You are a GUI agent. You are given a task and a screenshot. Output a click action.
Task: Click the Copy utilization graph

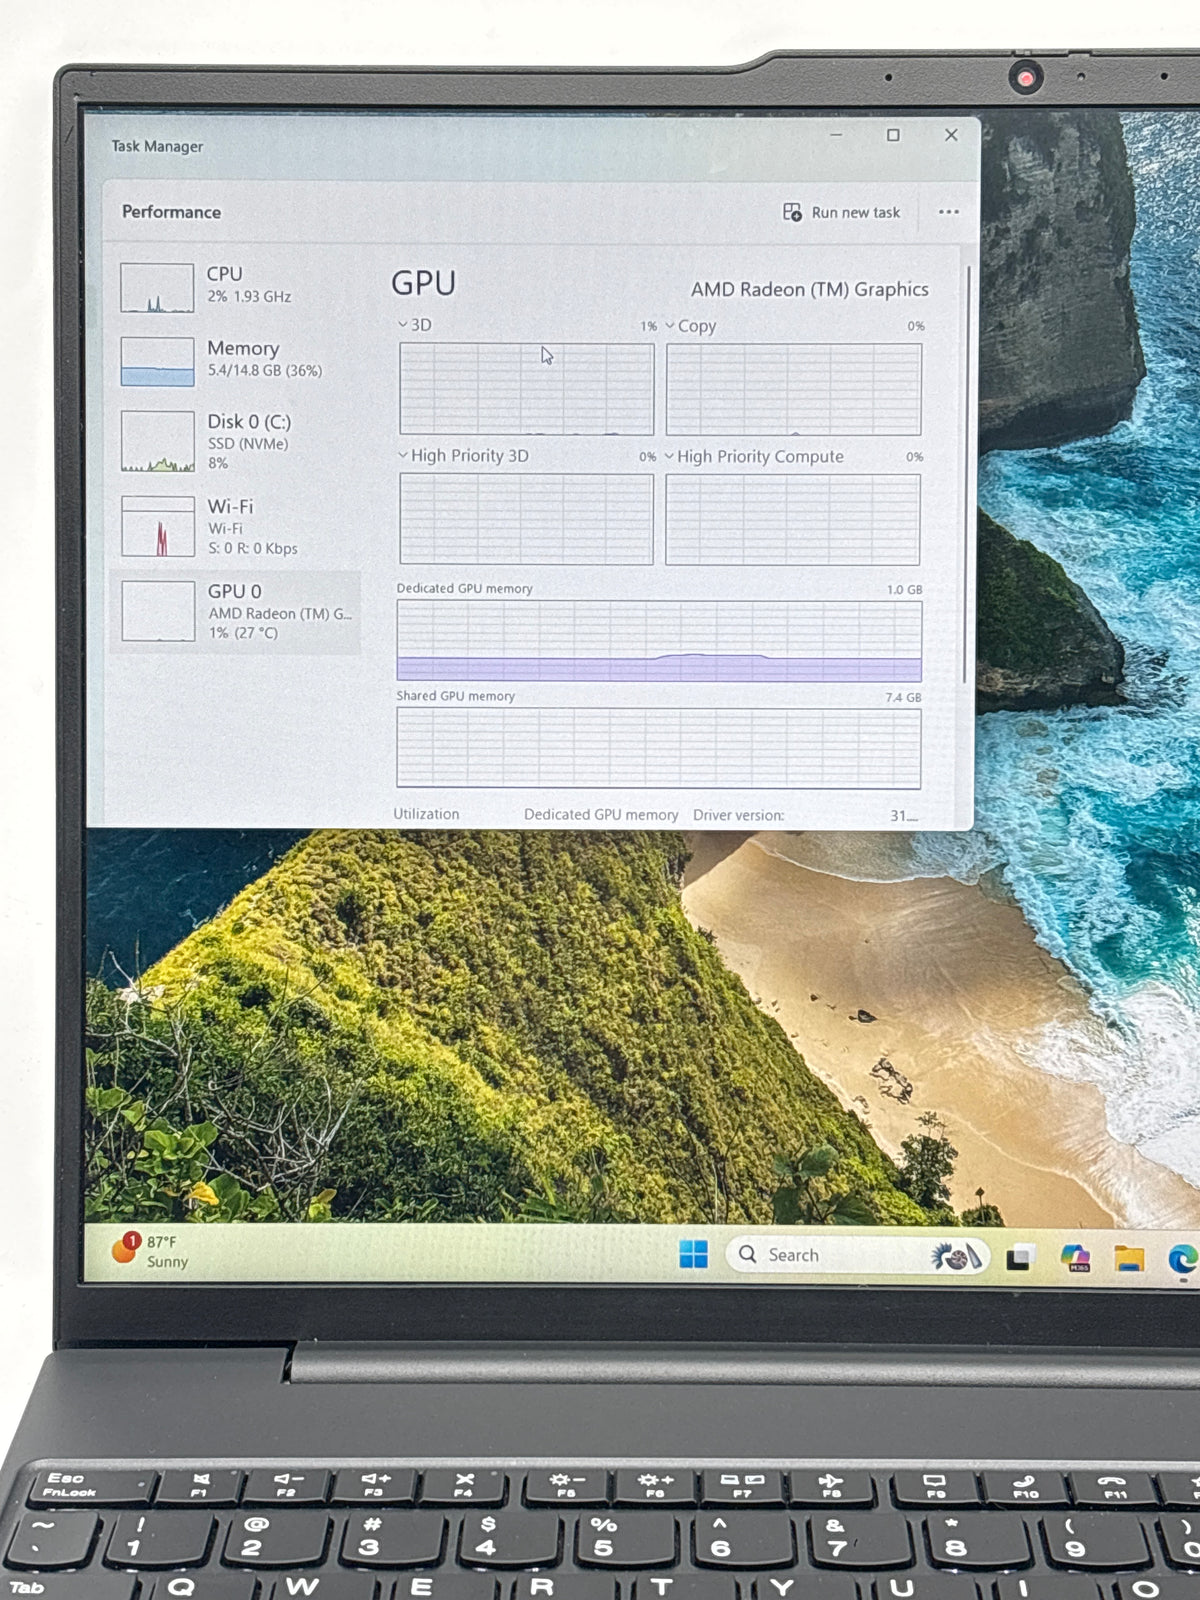(x=794, y=389)
